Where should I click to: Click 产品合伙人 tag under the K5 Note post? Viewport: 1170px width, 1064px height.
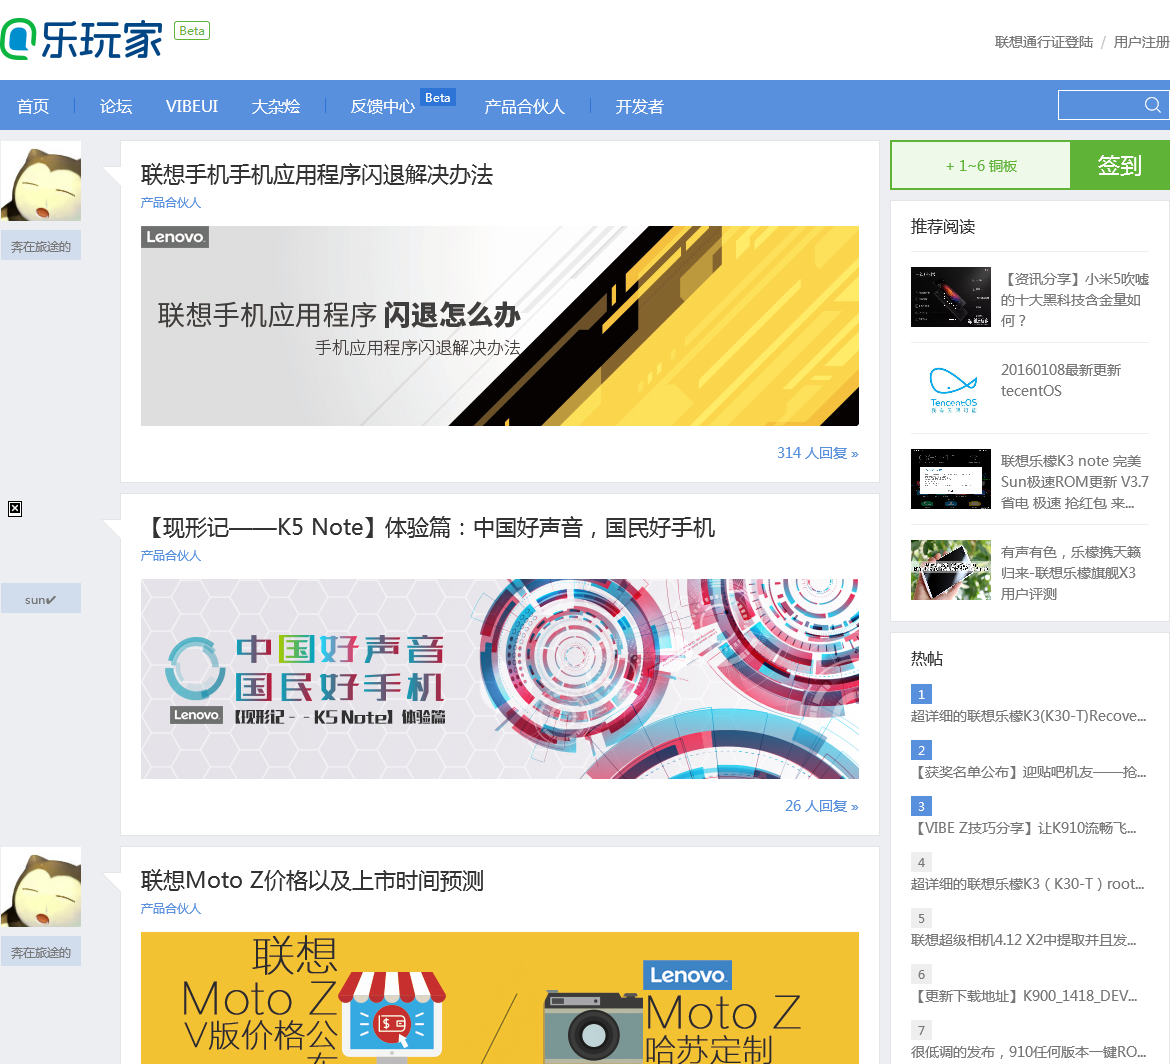[171, 555]
